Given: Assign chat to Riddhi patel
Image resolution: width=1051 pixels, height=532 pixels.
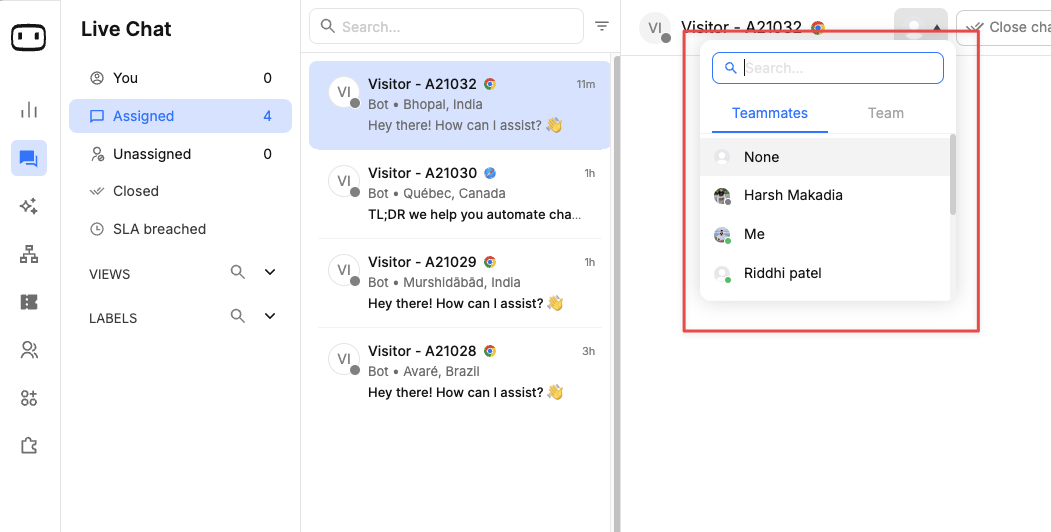Looking at the screenshot, I should click(x=825, y=273).
